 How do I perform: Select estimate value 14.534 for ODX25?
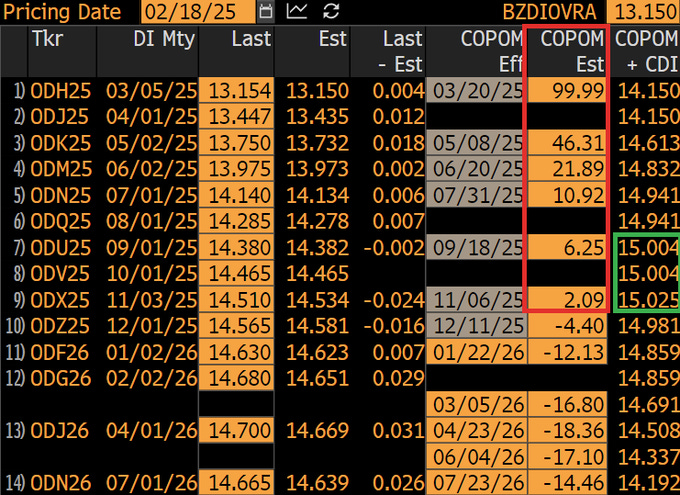click(317, 300)
